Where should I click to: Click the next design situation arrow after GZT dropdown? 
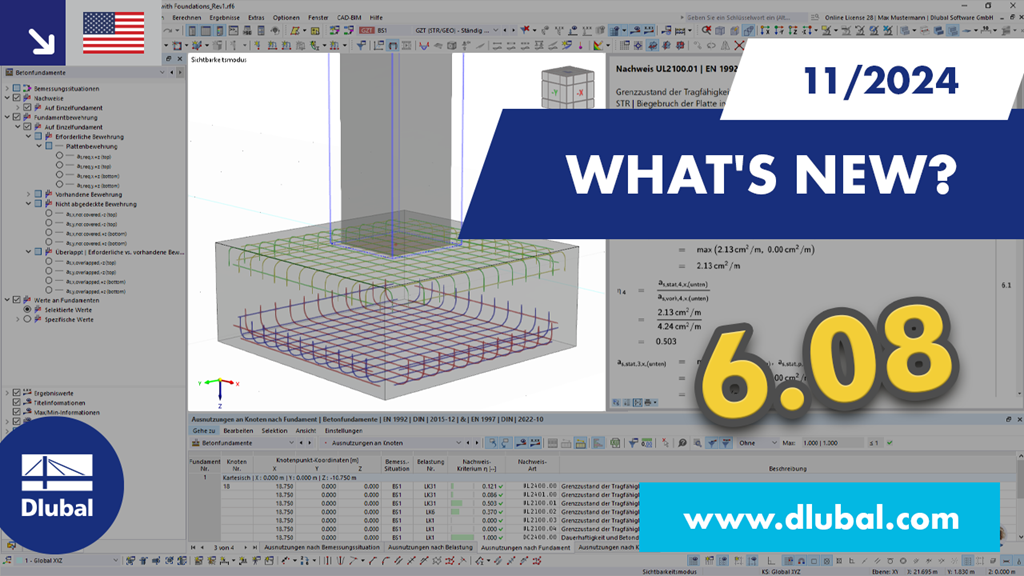coord(513,30)
